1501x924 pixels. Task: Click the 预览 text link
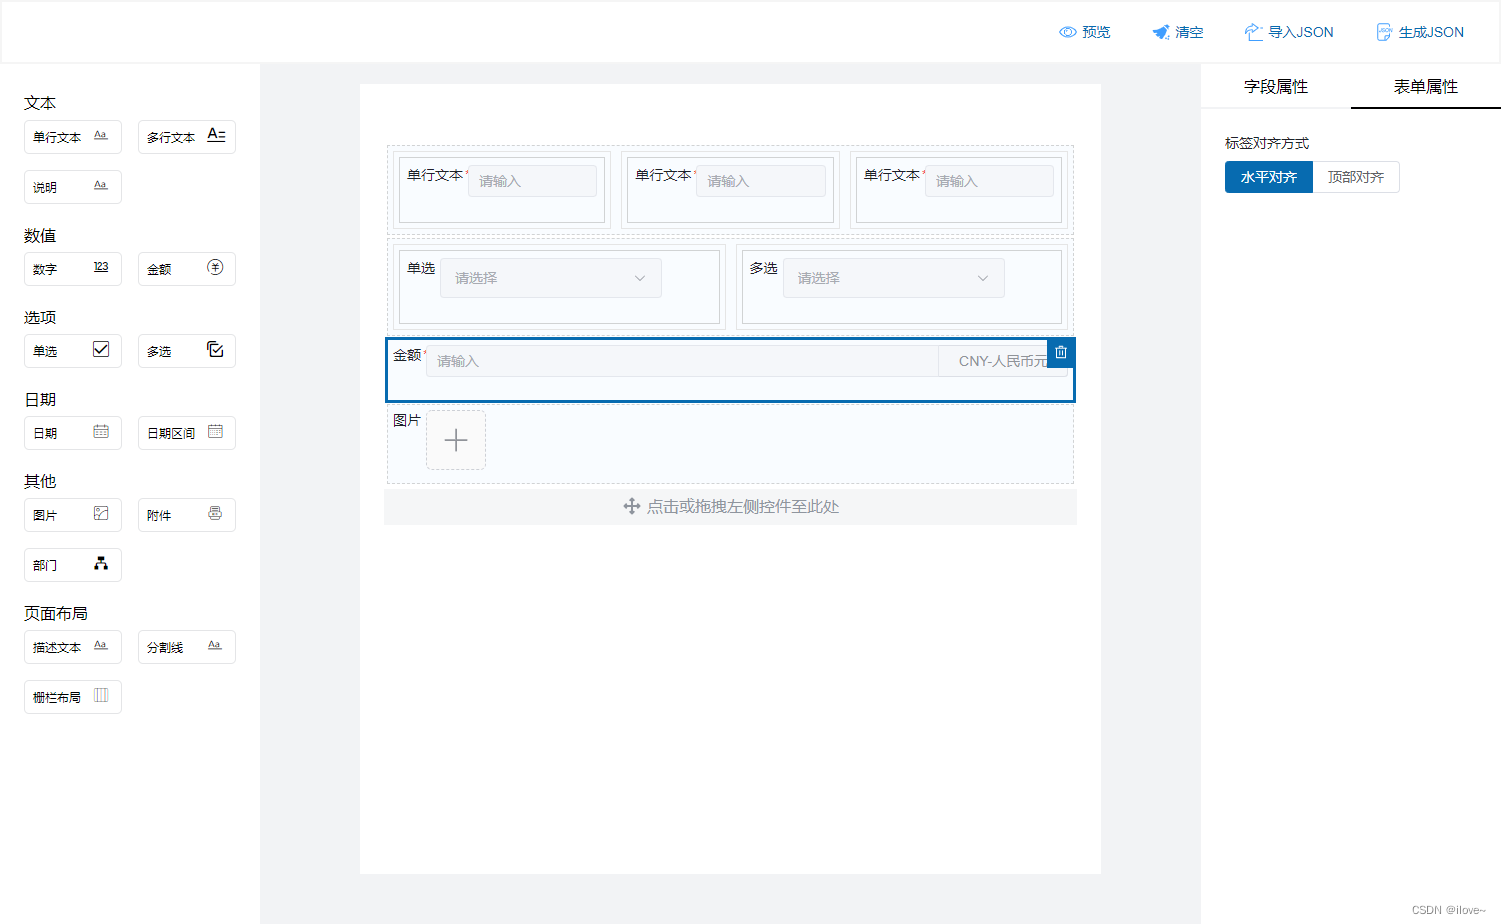coord(1096,32)
